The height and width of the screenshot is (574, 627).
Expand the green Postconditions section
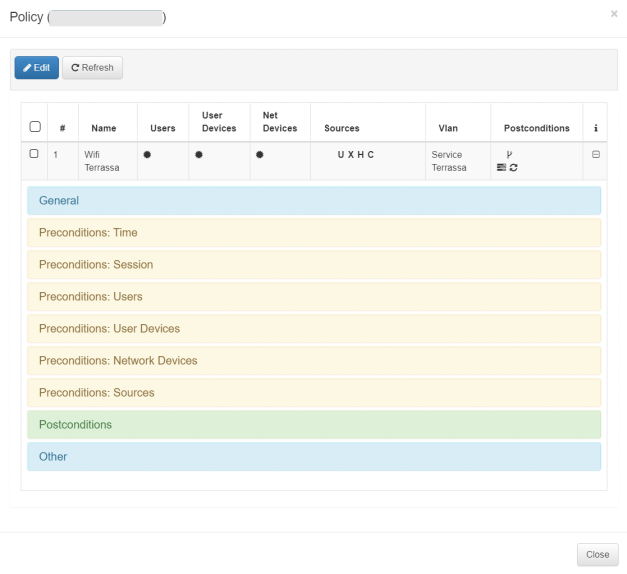(x=314, y=424)
